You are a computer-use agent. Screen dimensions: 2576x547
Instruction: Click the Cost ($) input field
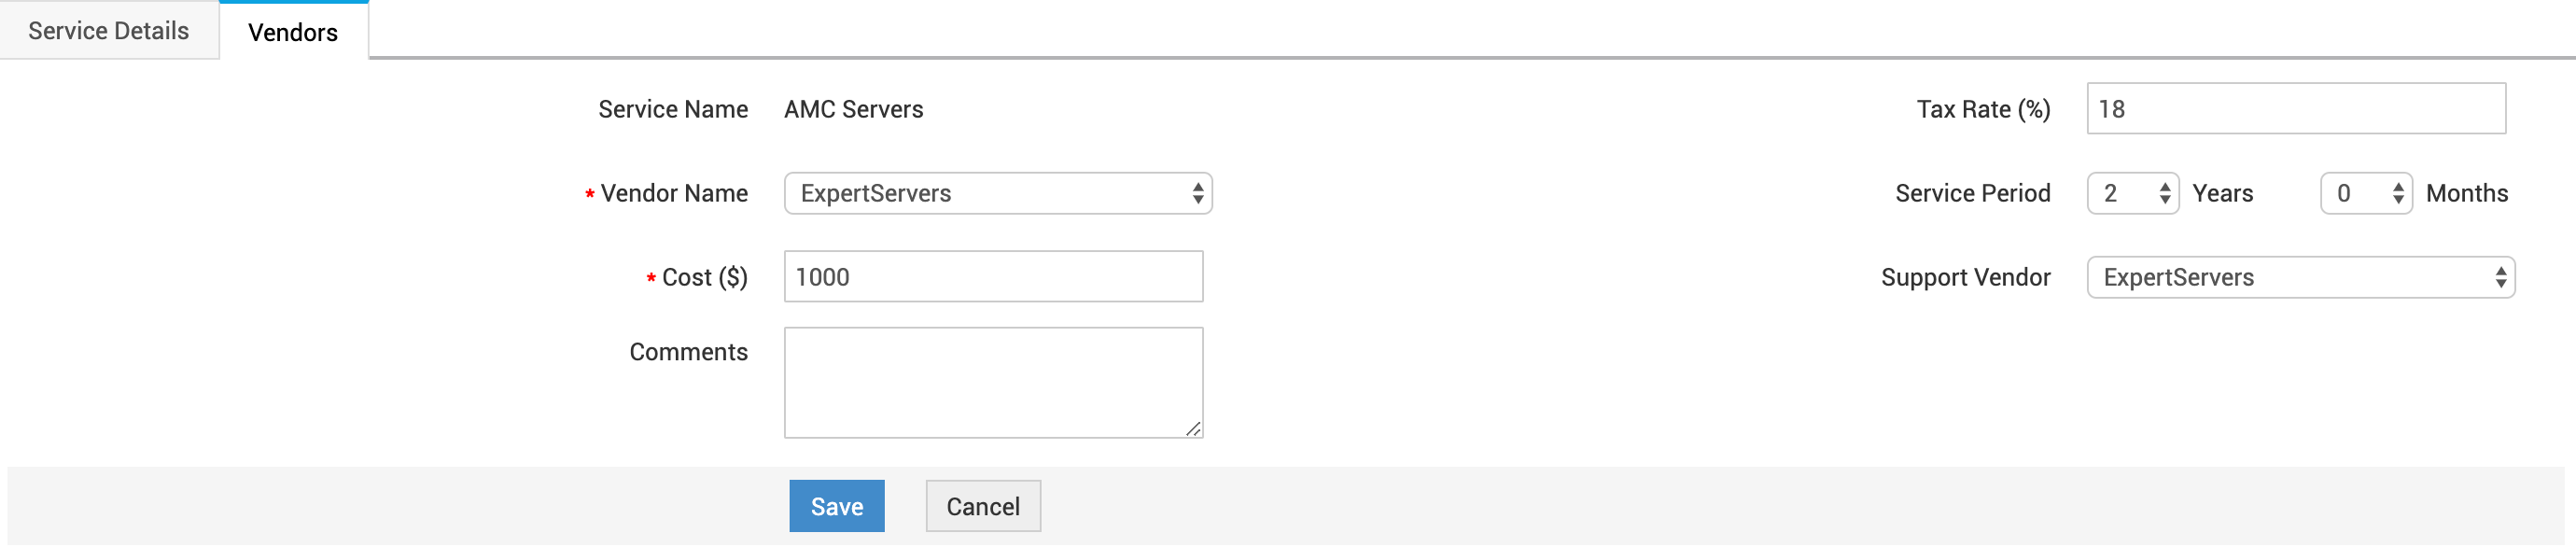[992, 277]
